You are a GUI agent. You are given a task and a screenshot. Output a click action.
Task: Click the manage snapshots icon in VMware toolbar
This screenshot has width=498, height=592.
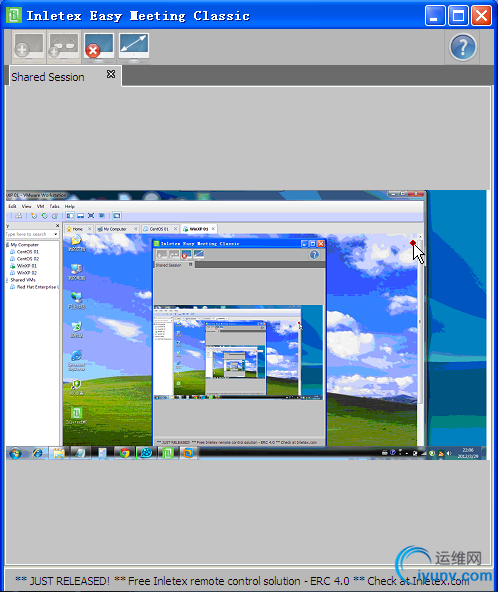[55, 216]
